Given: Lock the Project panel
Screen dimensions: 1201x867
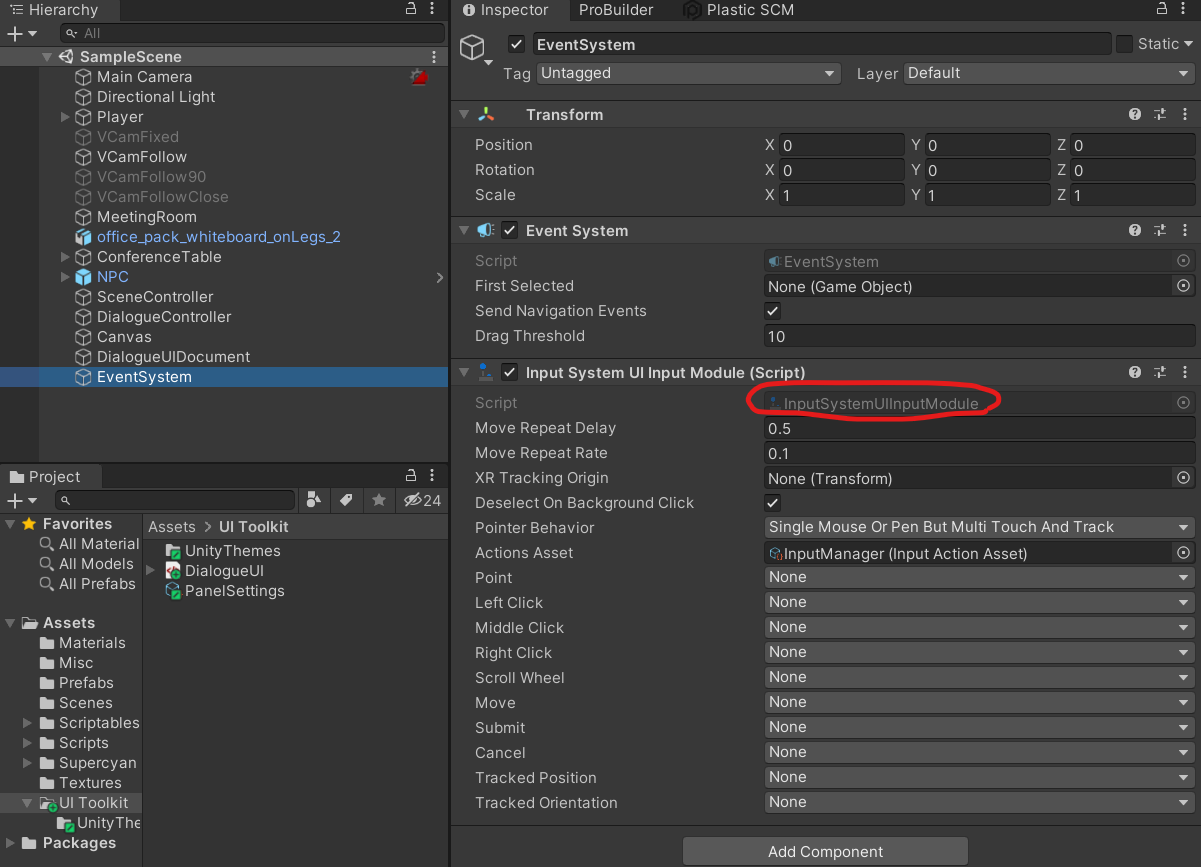Looking at the screenshot, I should [411, 476].
